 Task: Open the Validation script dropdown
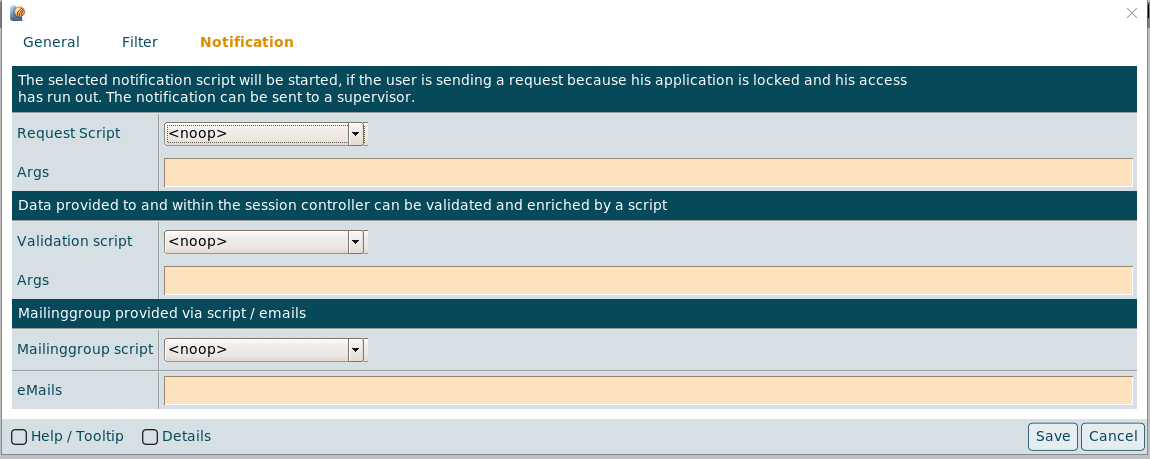(355, 242)
